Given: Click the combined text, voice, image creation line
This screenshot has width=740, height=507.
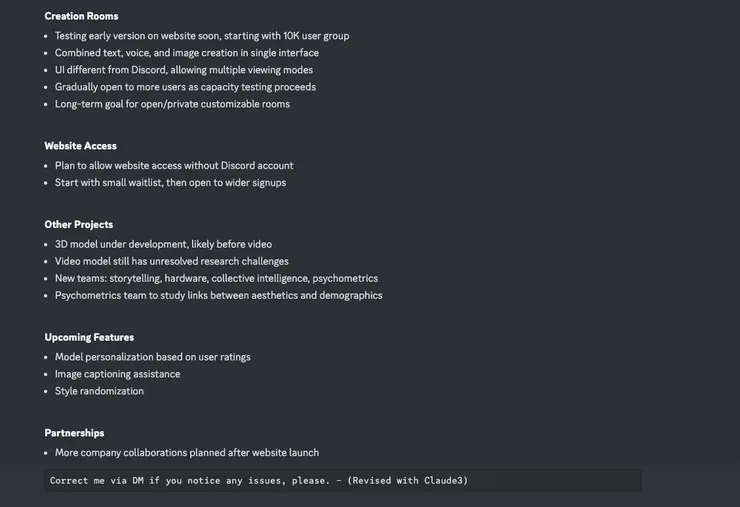Looking at the screenshot, I should (x=187, y=53).
